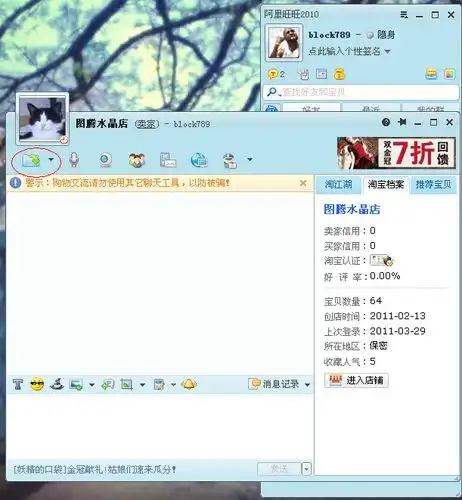Send a nudge with bell icon
The image size is (462, 500).
[189, 384]
